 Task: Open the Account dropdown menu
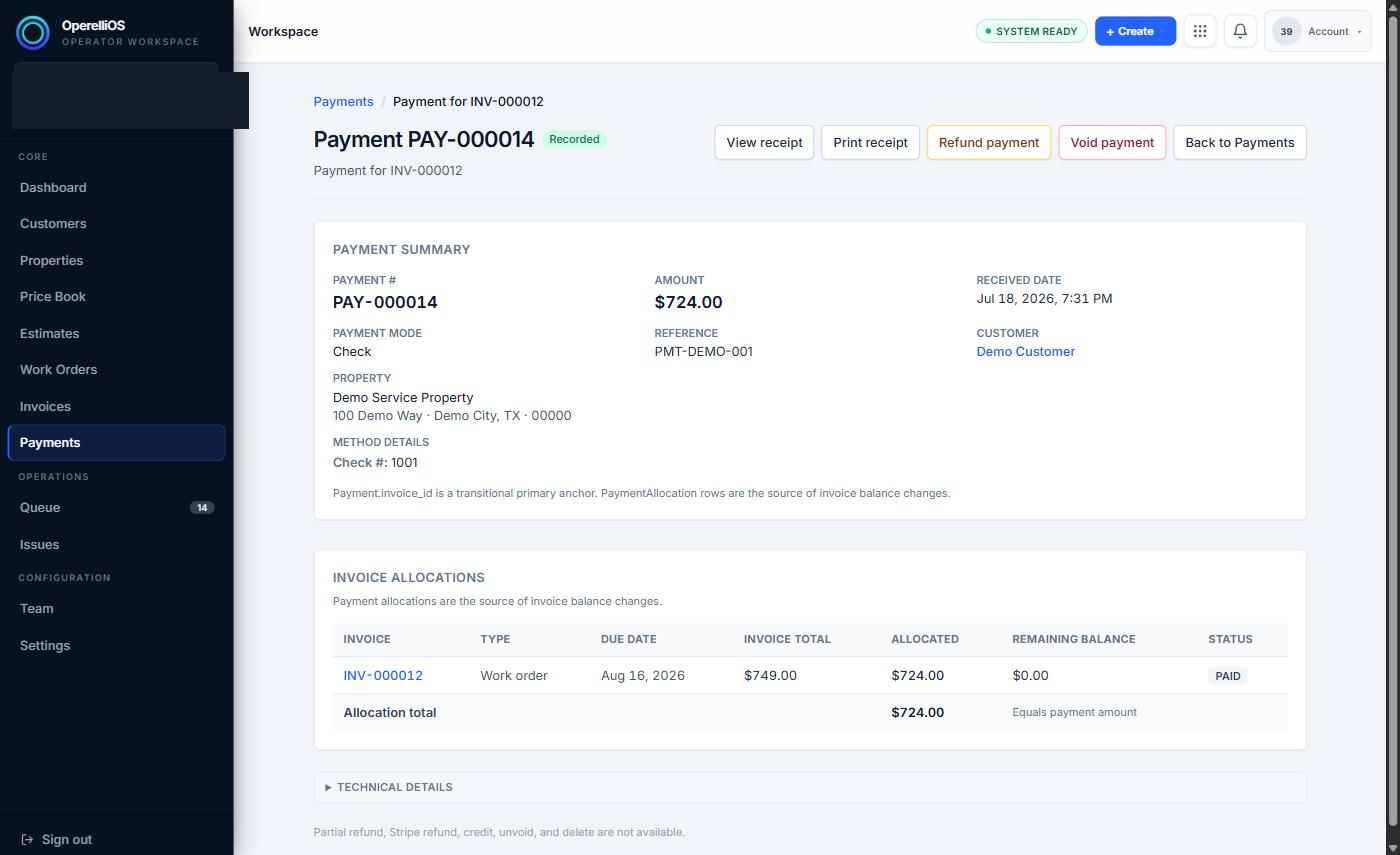[1317, 31]
